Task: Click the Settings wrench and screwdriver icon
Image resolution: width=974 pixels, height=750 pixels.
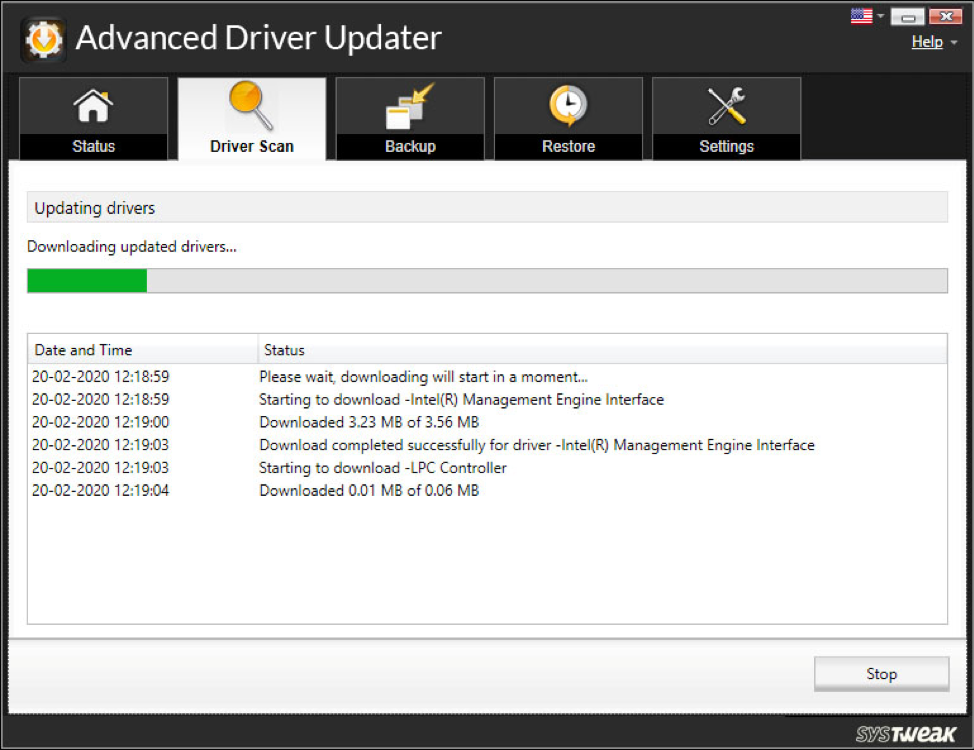Action: pos(726,106)
